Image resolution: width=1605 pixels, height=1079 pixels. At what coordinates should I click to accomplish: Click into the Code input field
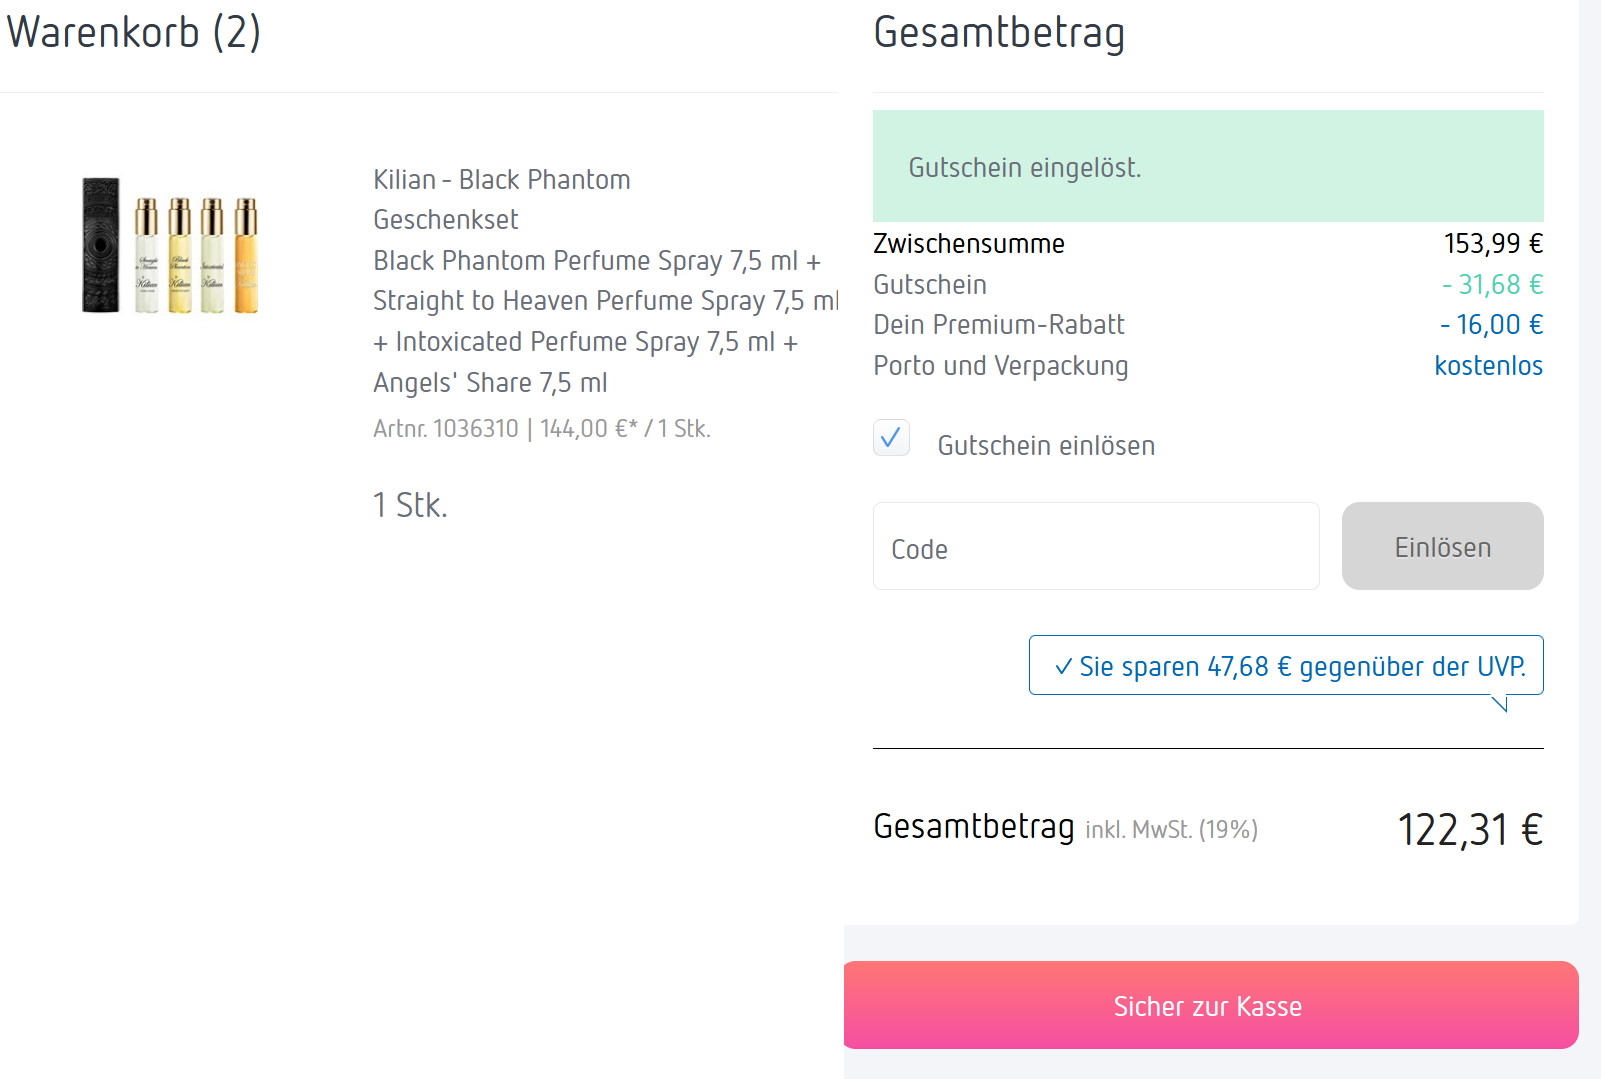(1095, 547)
